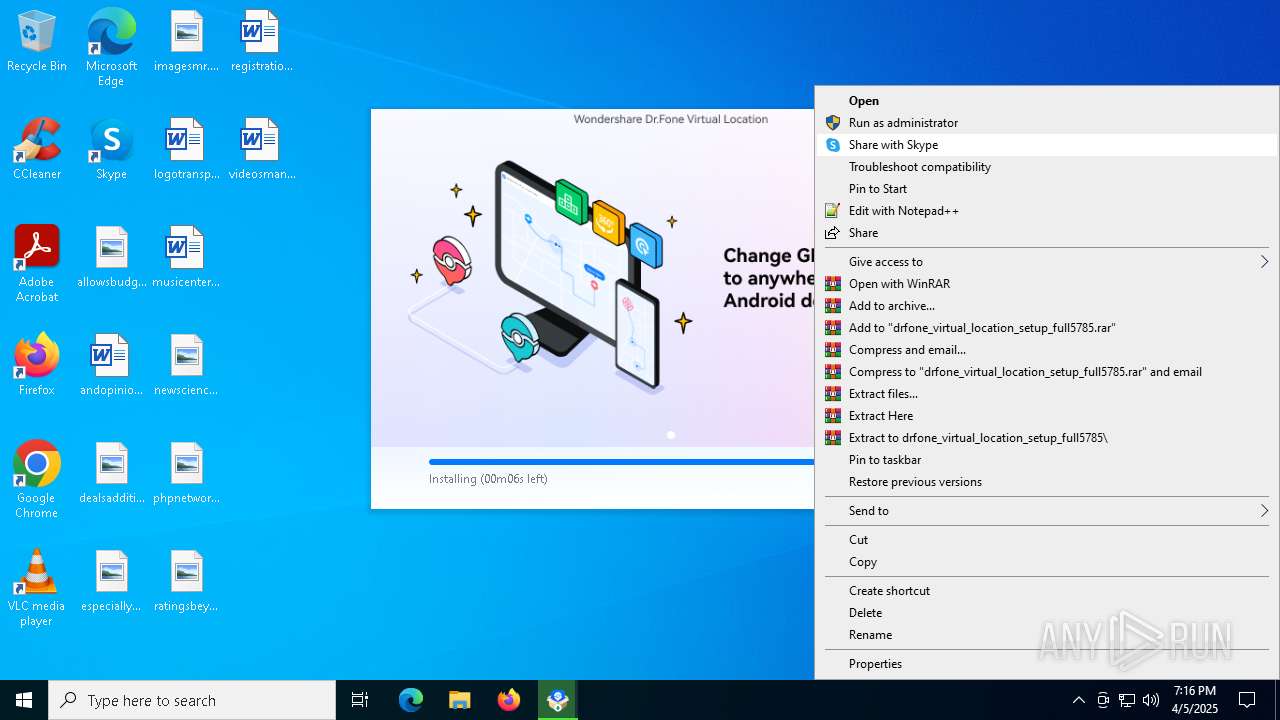This screenshot has width=1280, height=720.
Task: Choose Run as administrator
Action: [1049, 122]
